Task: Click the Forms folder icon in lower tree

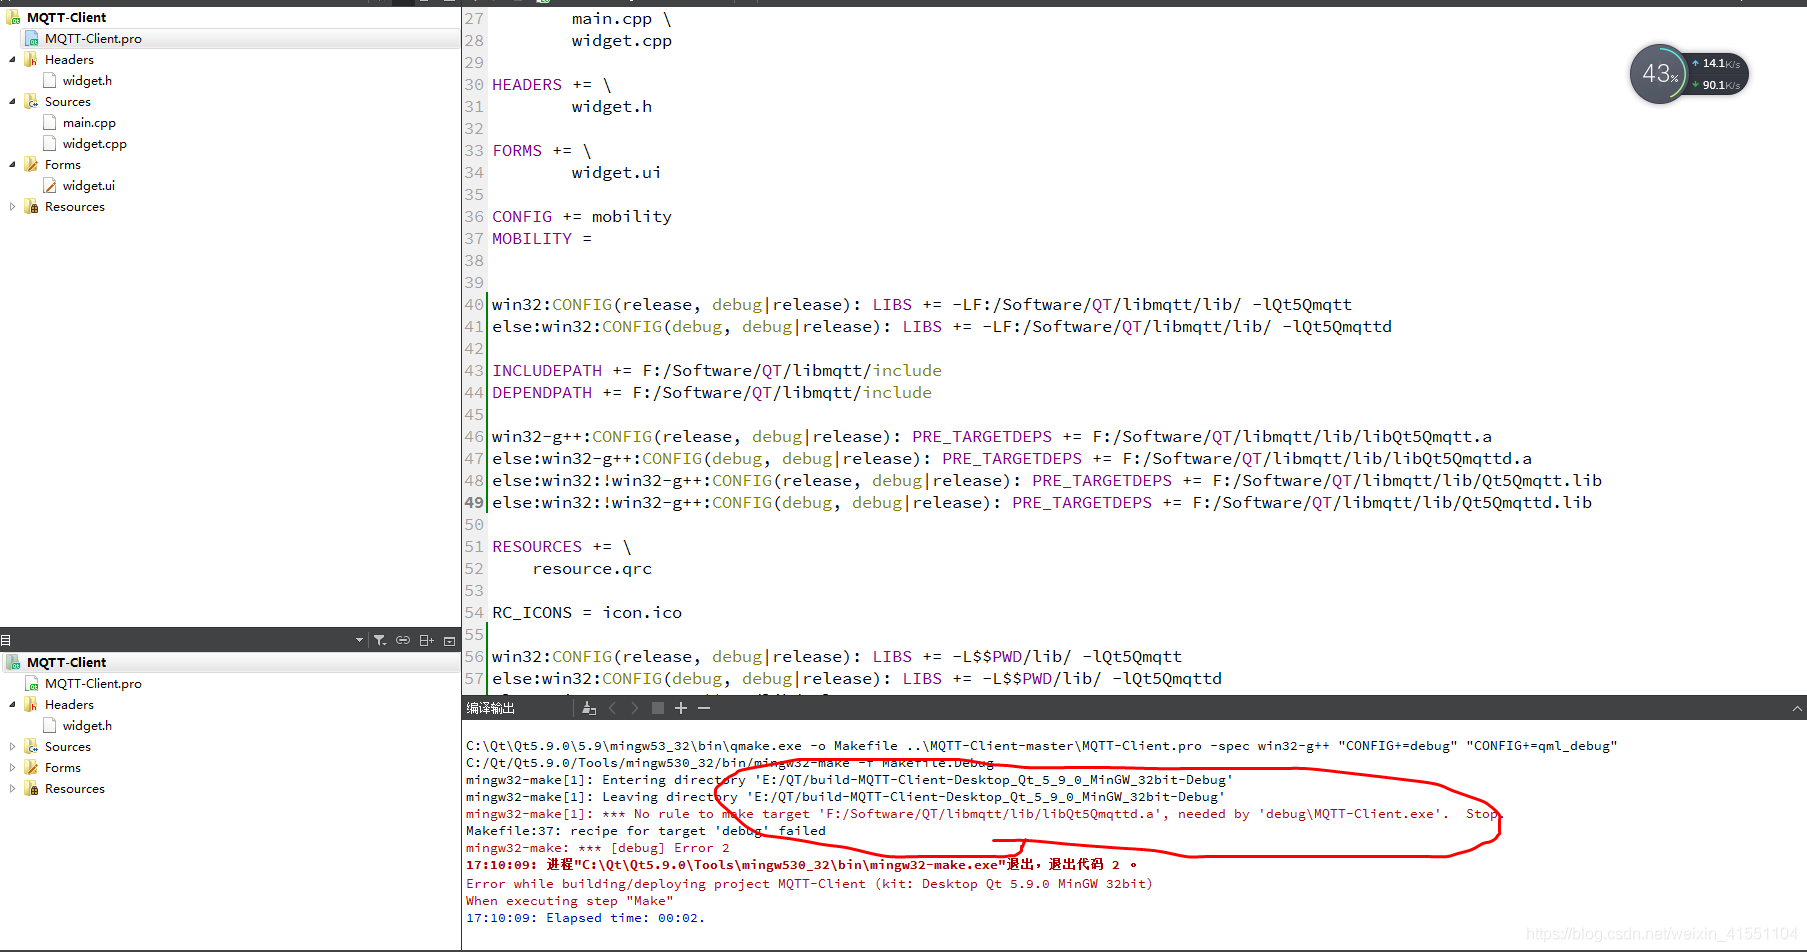Action: click(32, 768)
